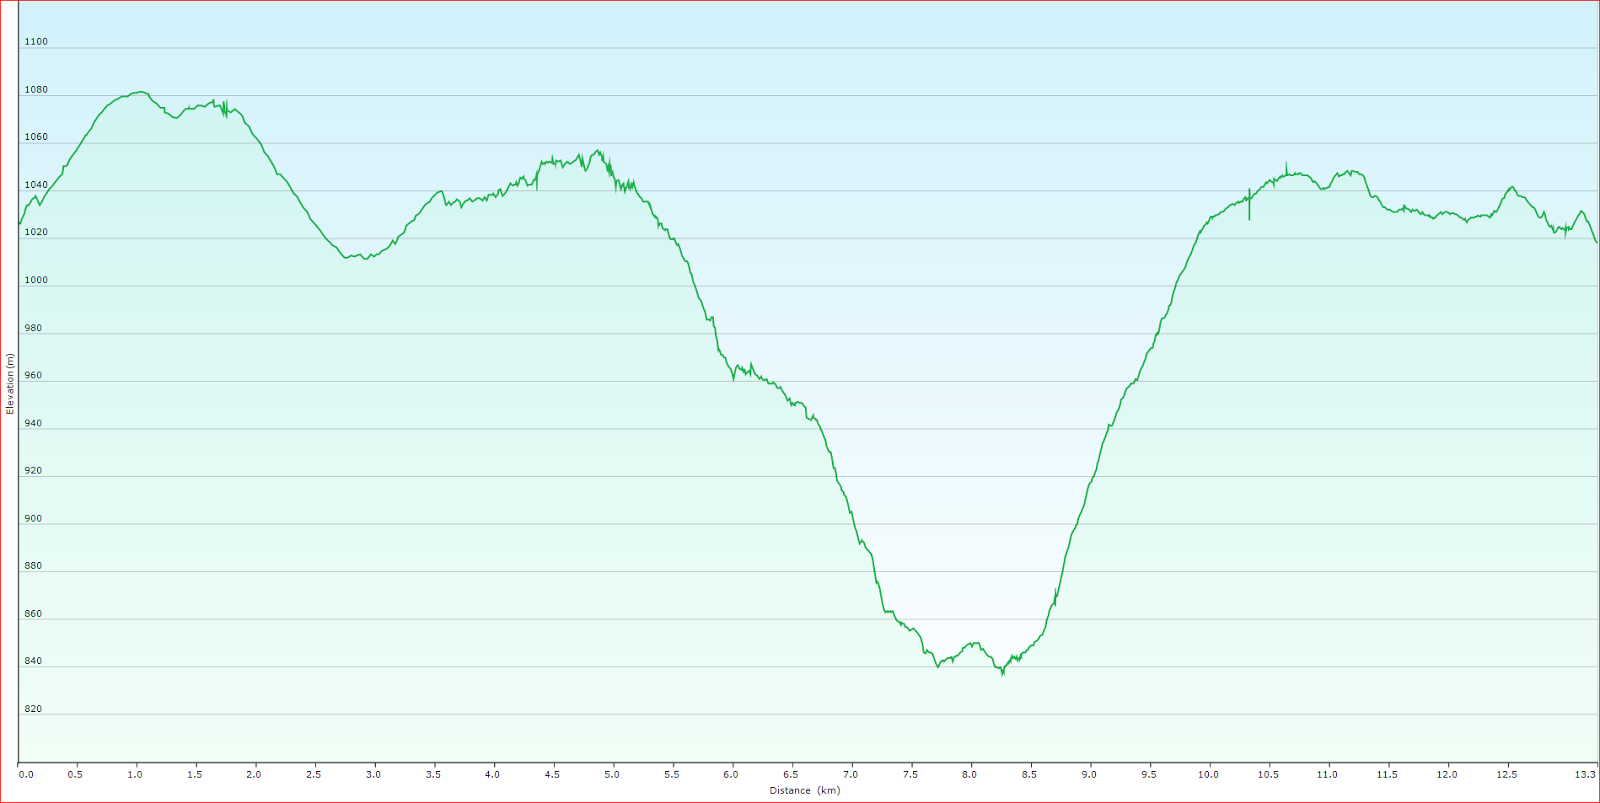Click the 7.5 distance axis label
The height and width of the screenshot is (803, 1600).
910,775
